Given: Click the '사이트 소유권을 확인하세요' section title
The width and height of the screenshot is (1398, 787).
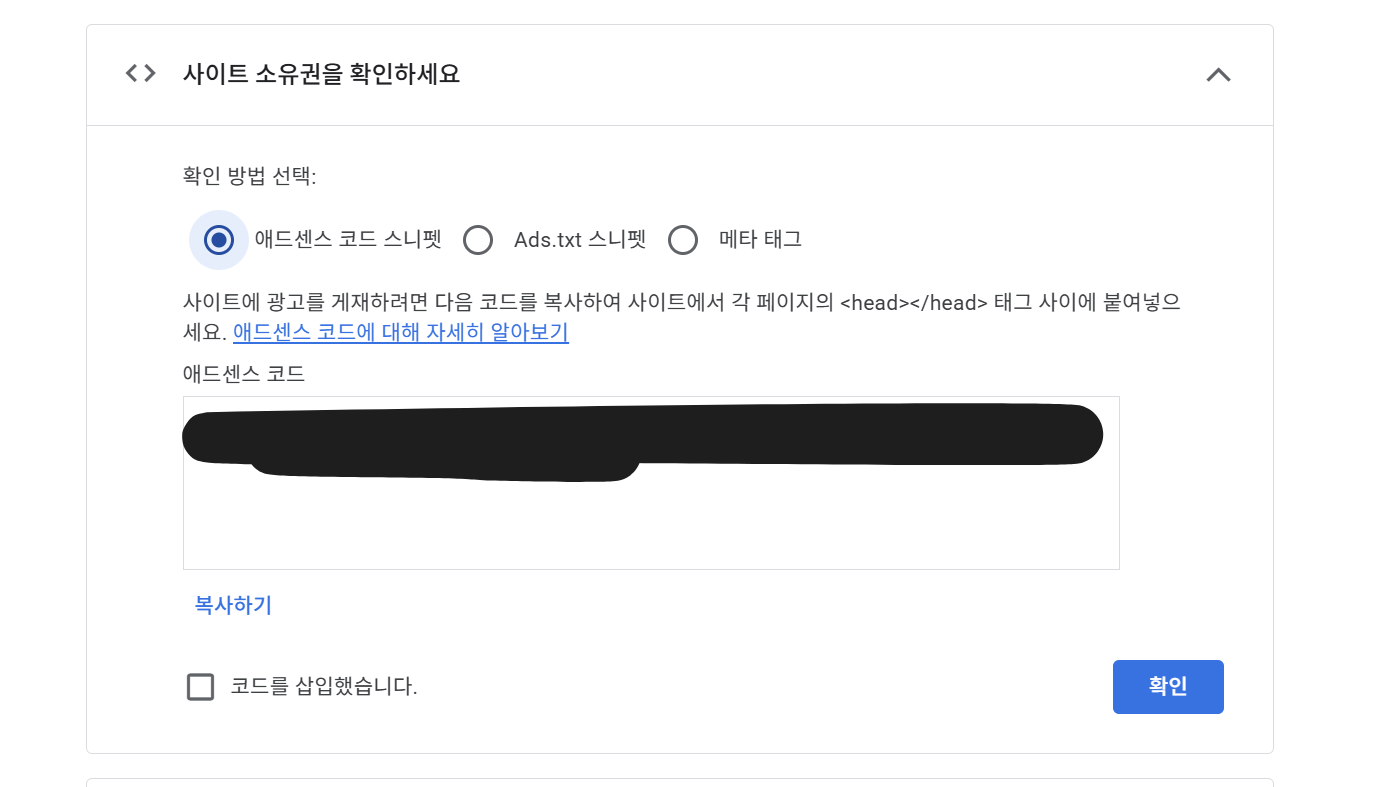Looking at the screenshot, I should tap(321, 74).
